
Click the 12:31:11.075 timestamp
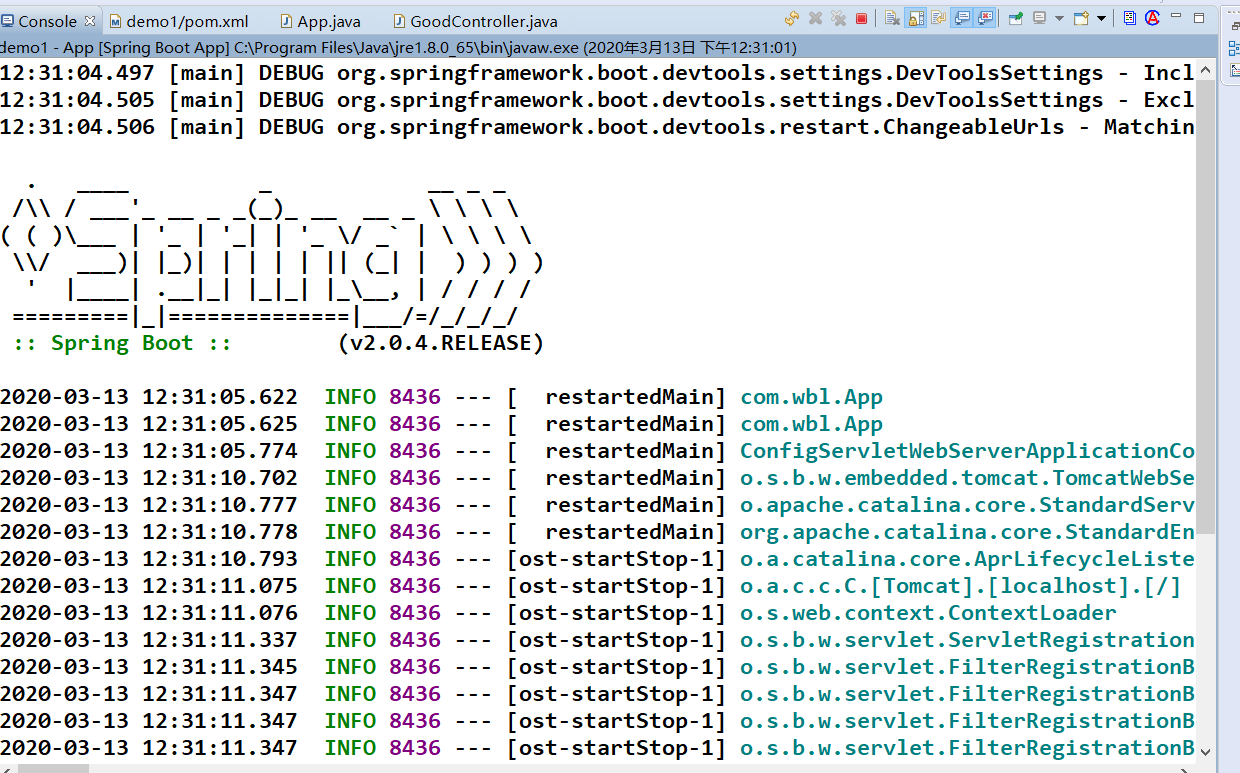220,586
